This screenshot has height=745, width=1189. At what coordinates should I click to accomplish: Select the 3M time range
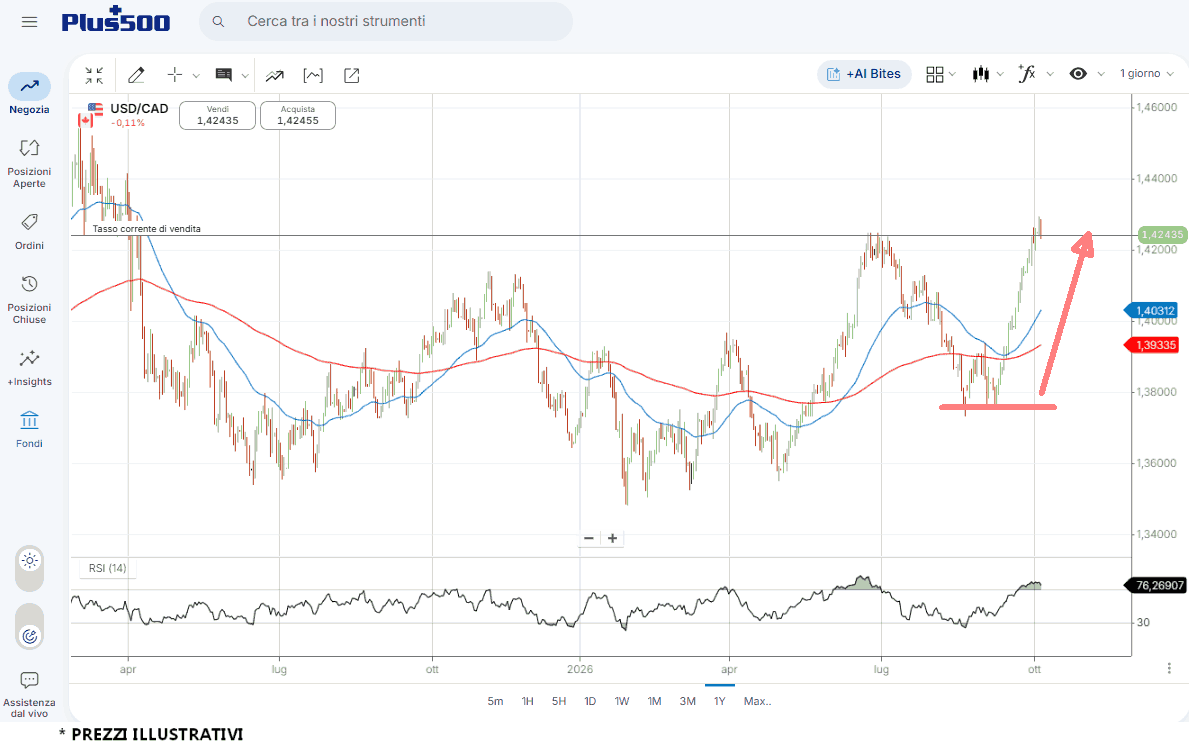[x=688, y=701]
